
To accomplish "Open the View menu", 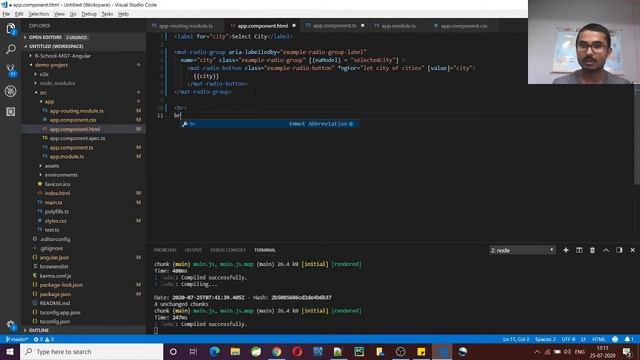I will [x=59, y=14].
